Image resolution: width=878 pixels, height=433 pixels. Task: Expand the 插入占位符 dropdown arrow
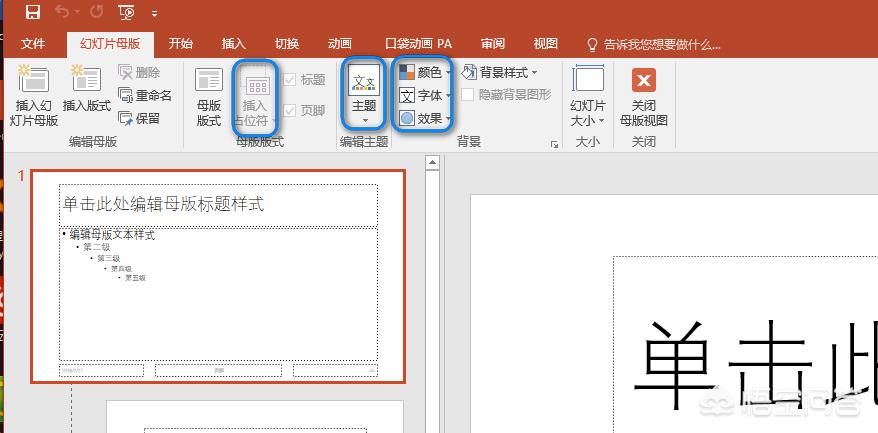click(x=274, y=120)
